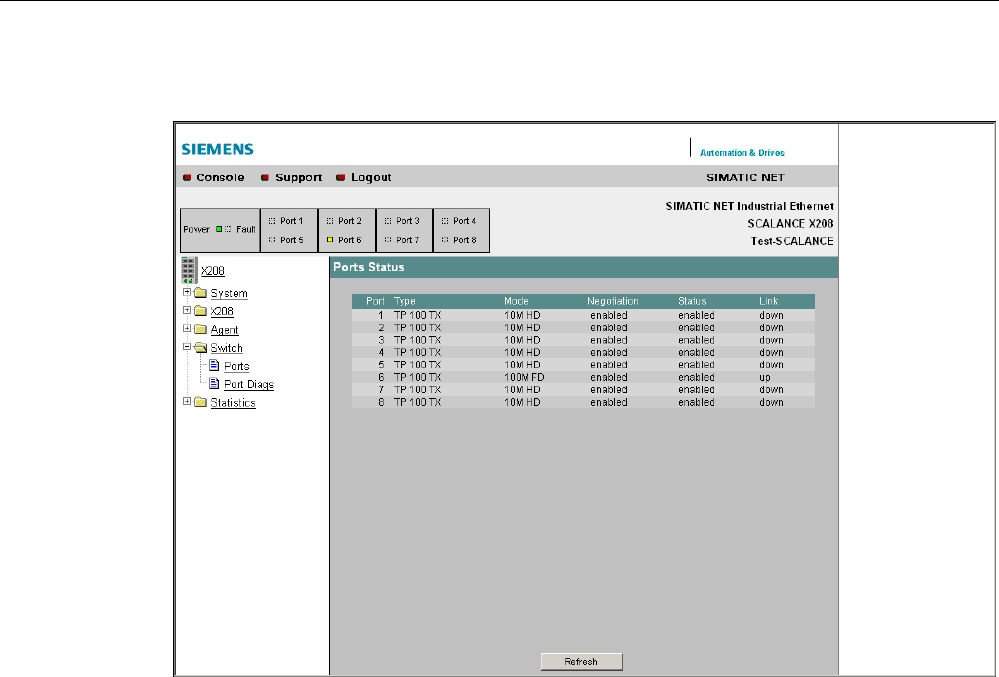Click the Port 2 LED indicator
999x677 pixels.
coord(330,221)
